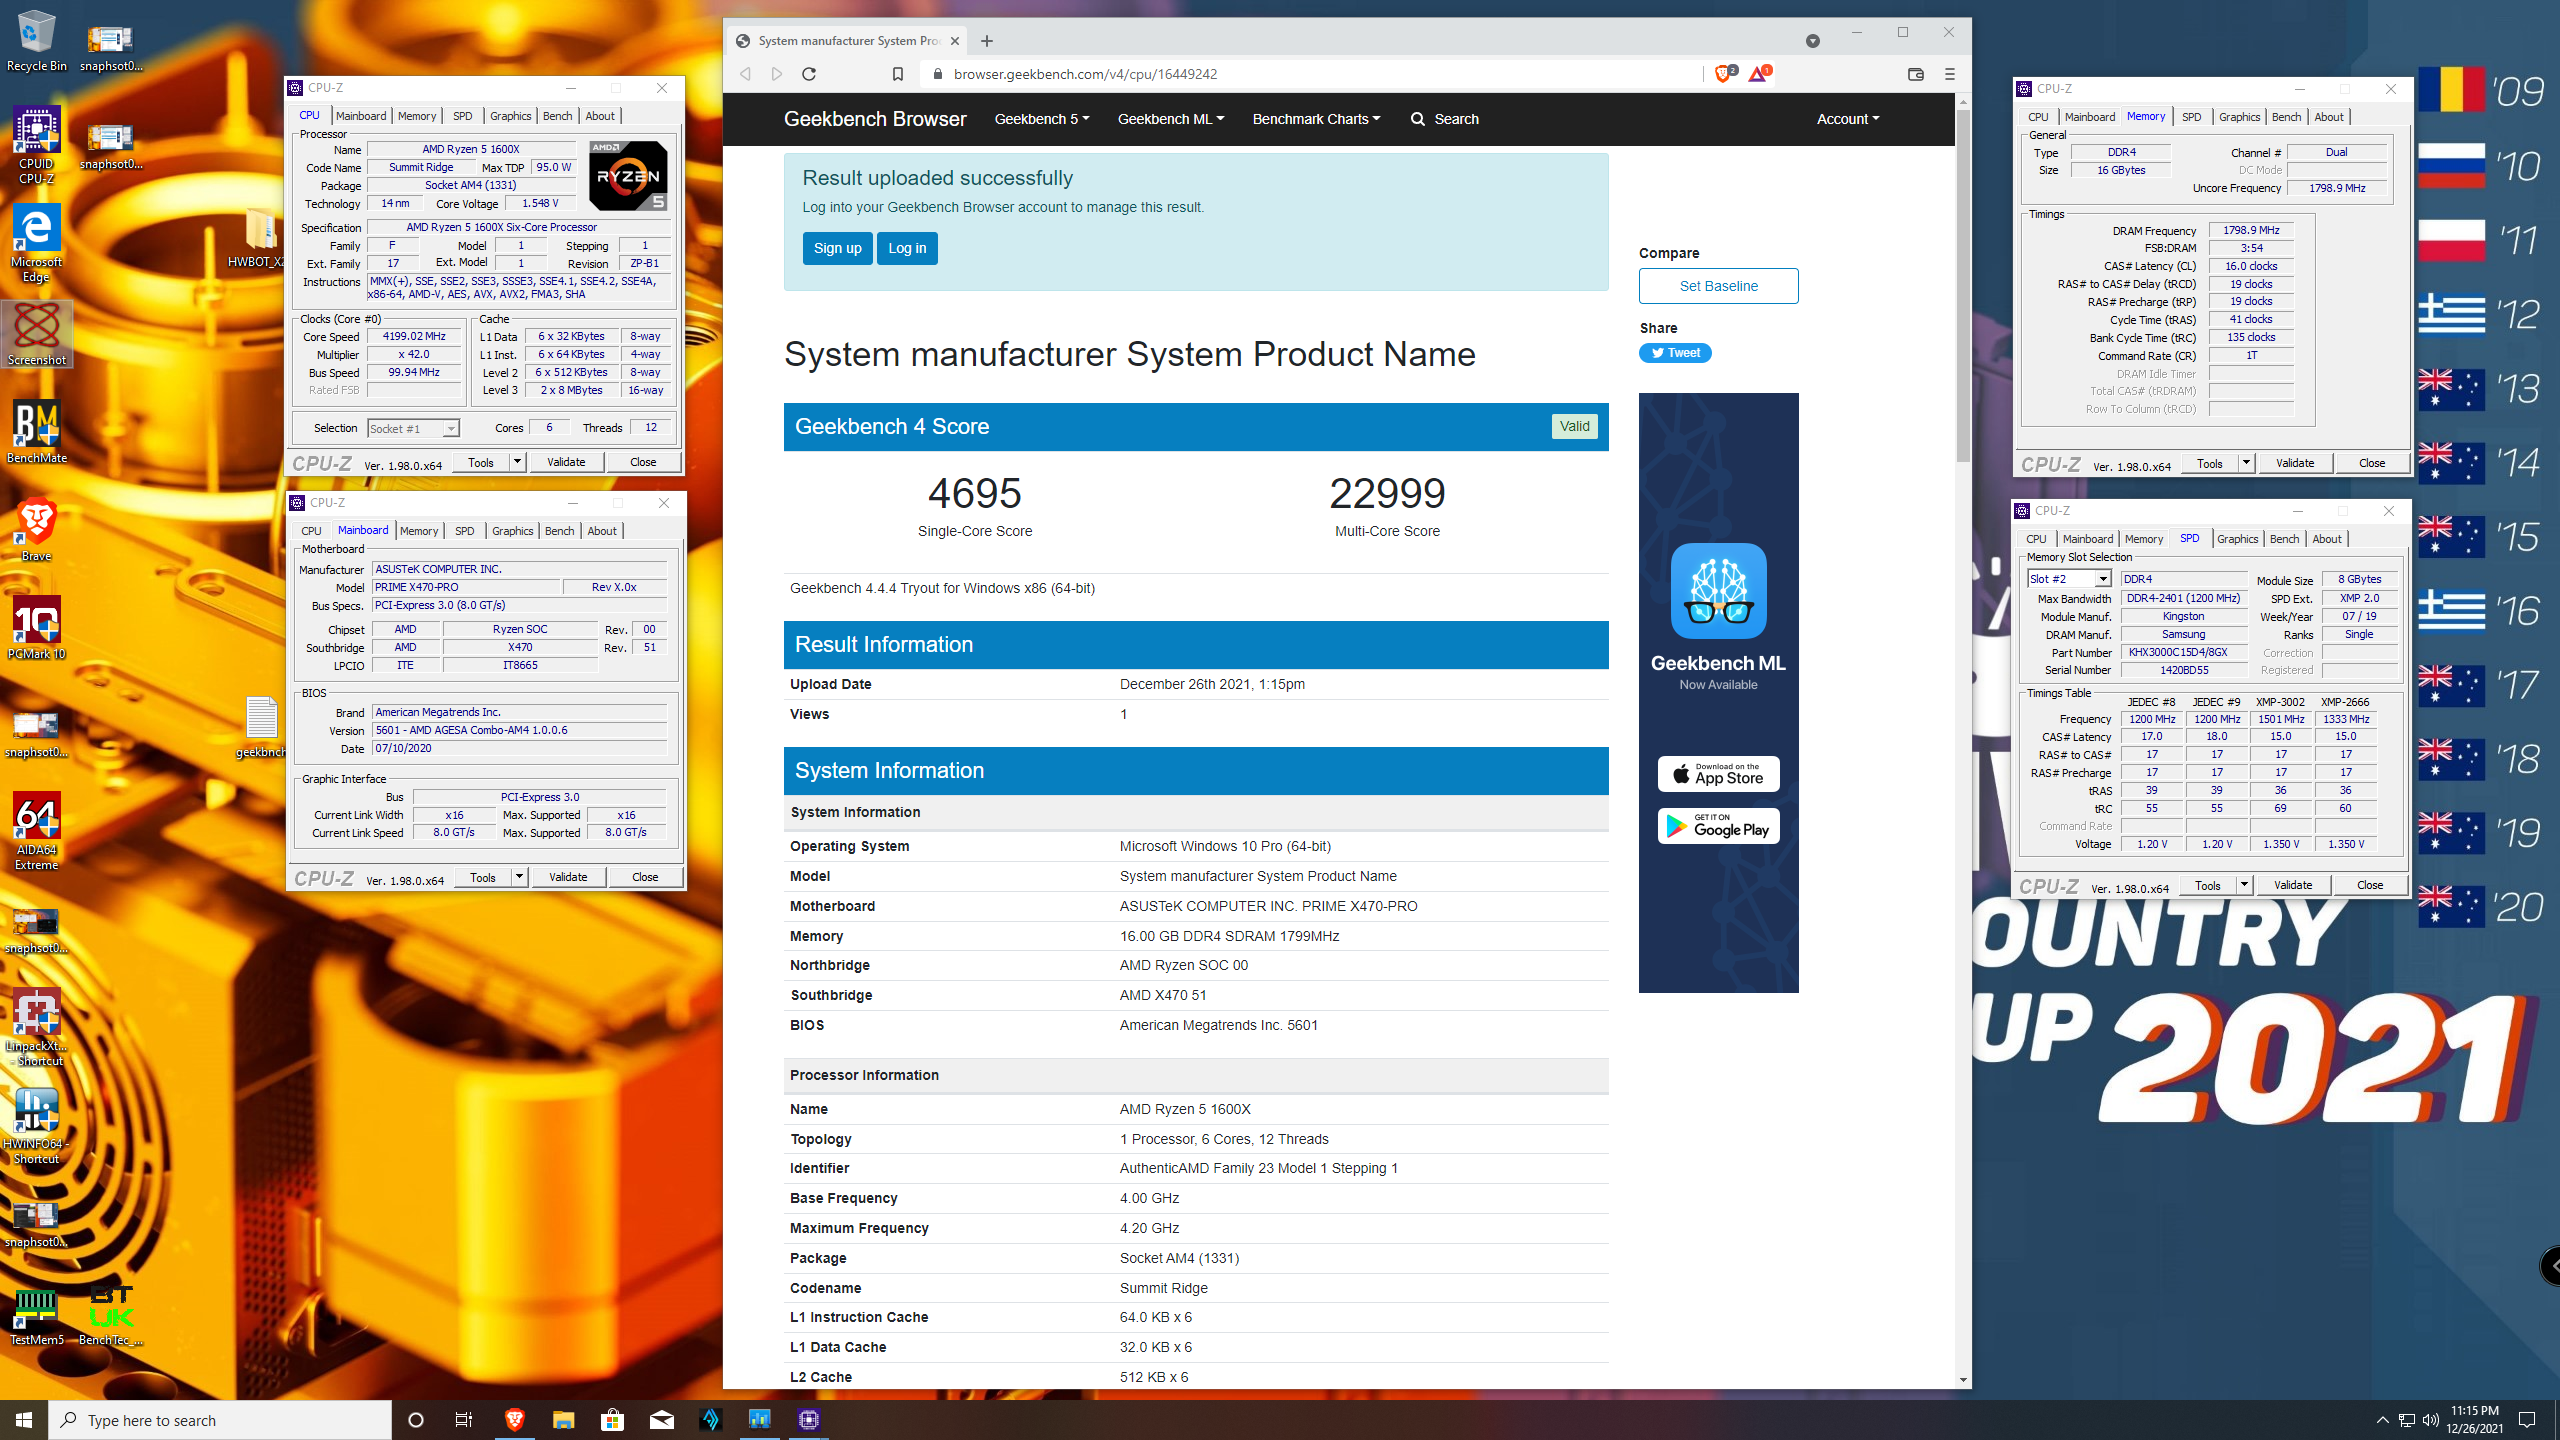
Task: Click Validate in CPU-Z Memory window
Action: [2294, 463]
